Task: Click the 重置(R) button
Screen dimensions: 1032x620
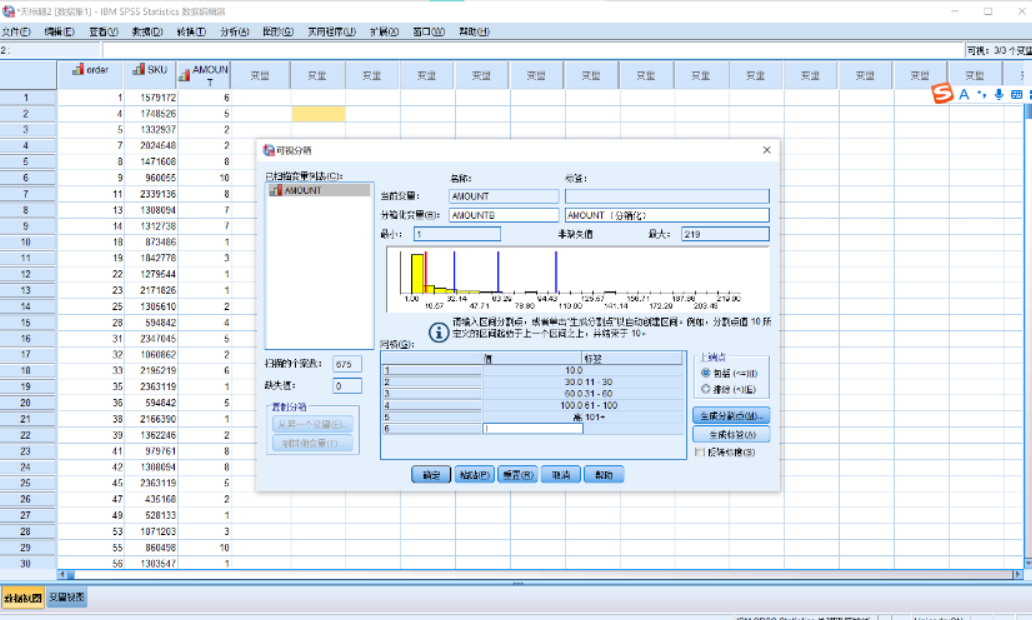Action: click(518, 475)
